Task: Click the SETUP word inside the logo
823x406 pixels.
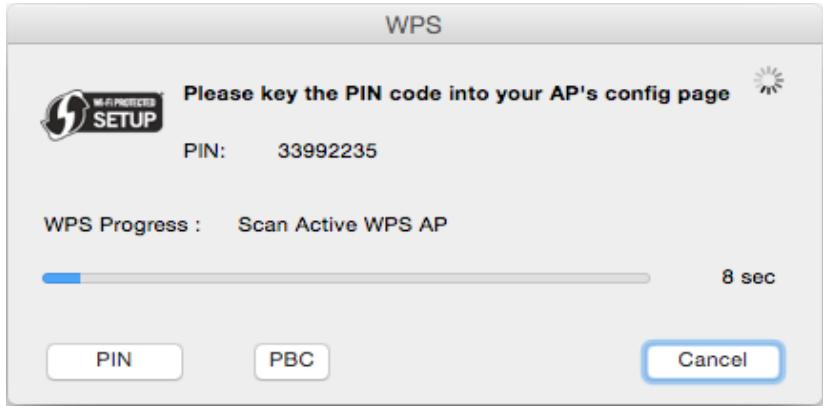Action: tap(124, 121)
